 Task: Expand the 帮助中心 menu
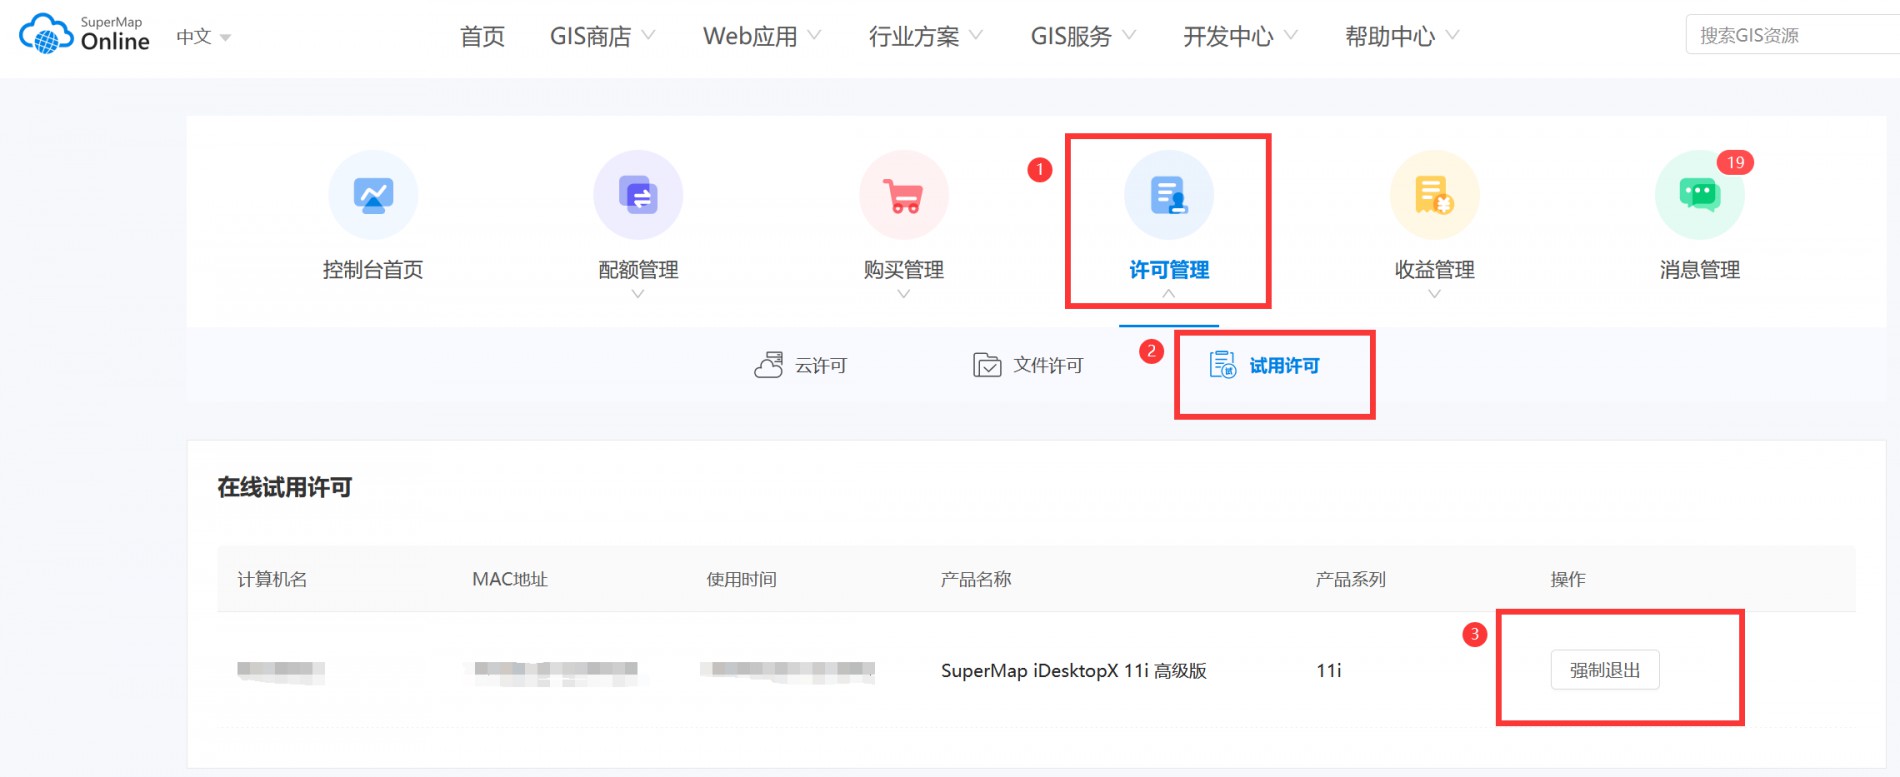(1402, 36)
